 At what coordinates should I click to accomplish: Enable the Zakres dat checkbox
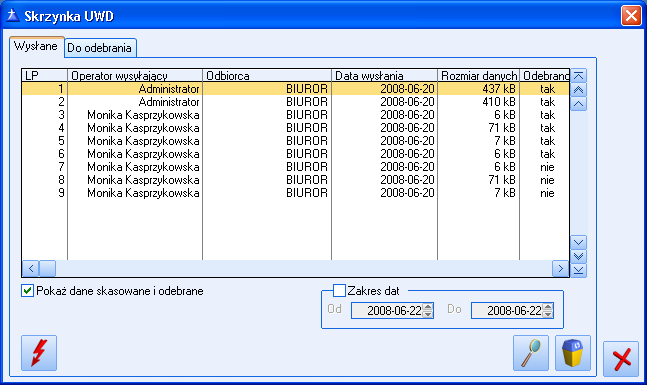339,291
